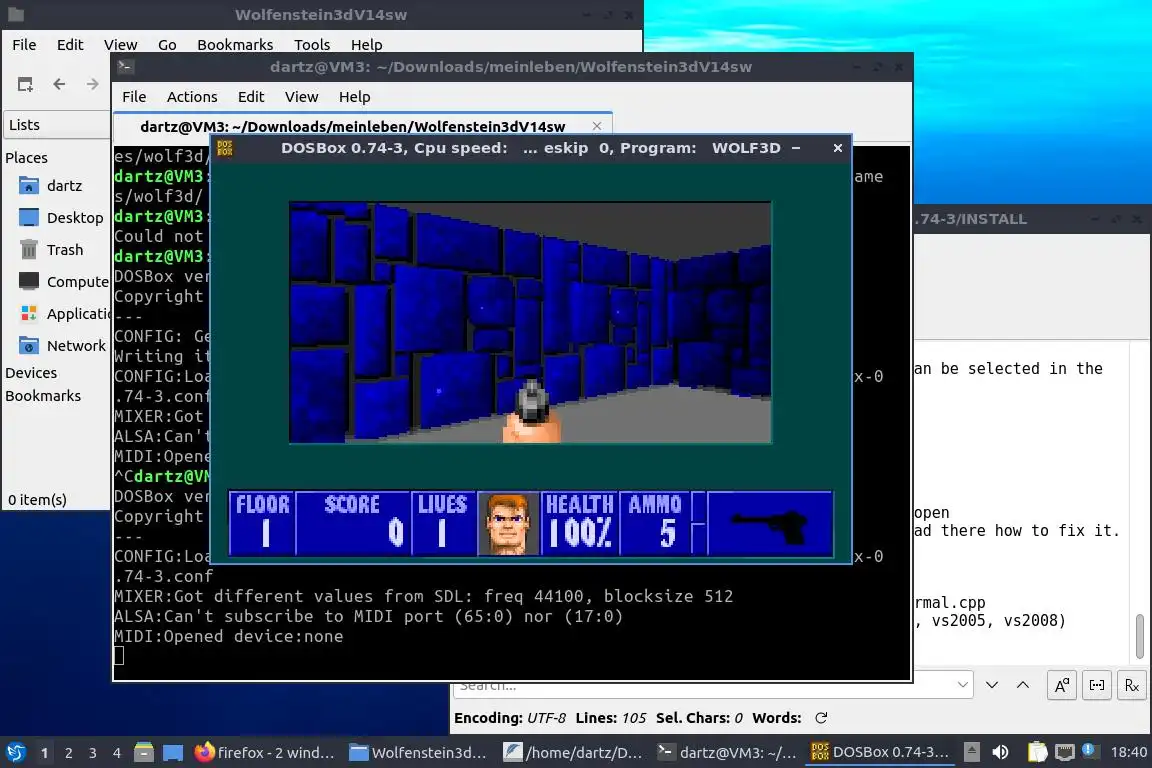Click the AMMO 5 HUD panel

click(x=655, y=523)
